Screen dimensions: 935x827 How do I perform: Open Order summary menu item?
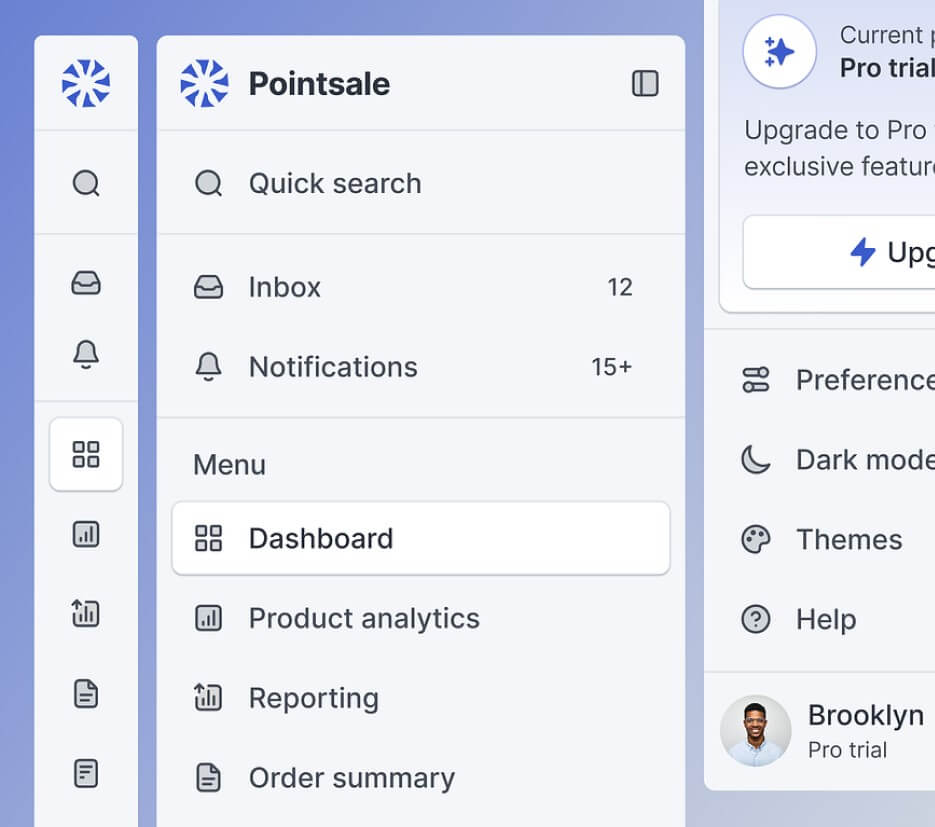[421, 778]
